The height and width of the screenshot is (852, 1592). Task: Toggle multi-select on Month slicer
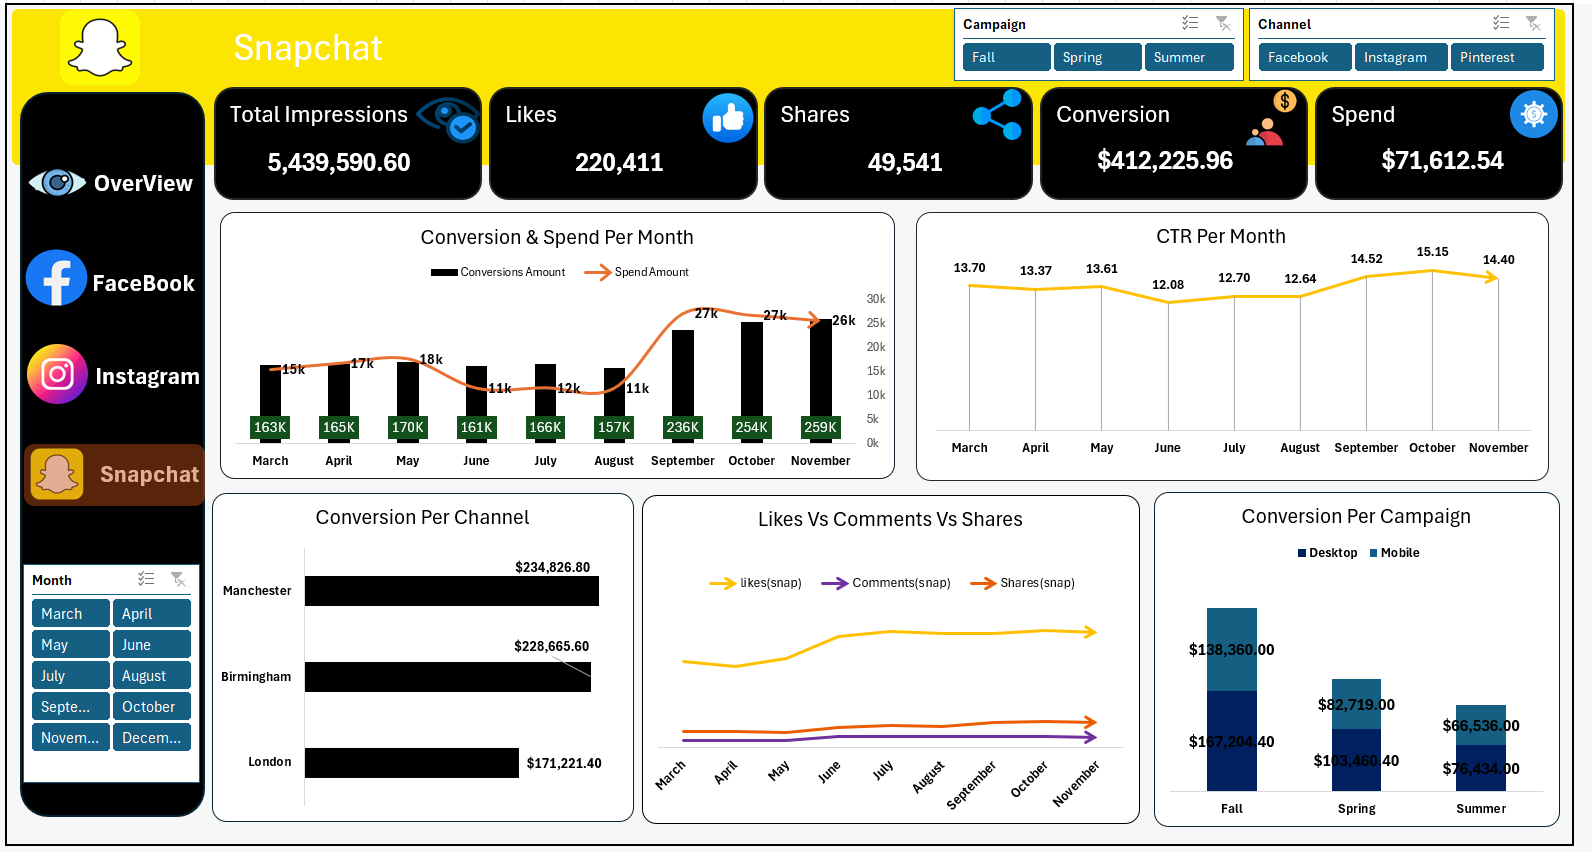146,580
